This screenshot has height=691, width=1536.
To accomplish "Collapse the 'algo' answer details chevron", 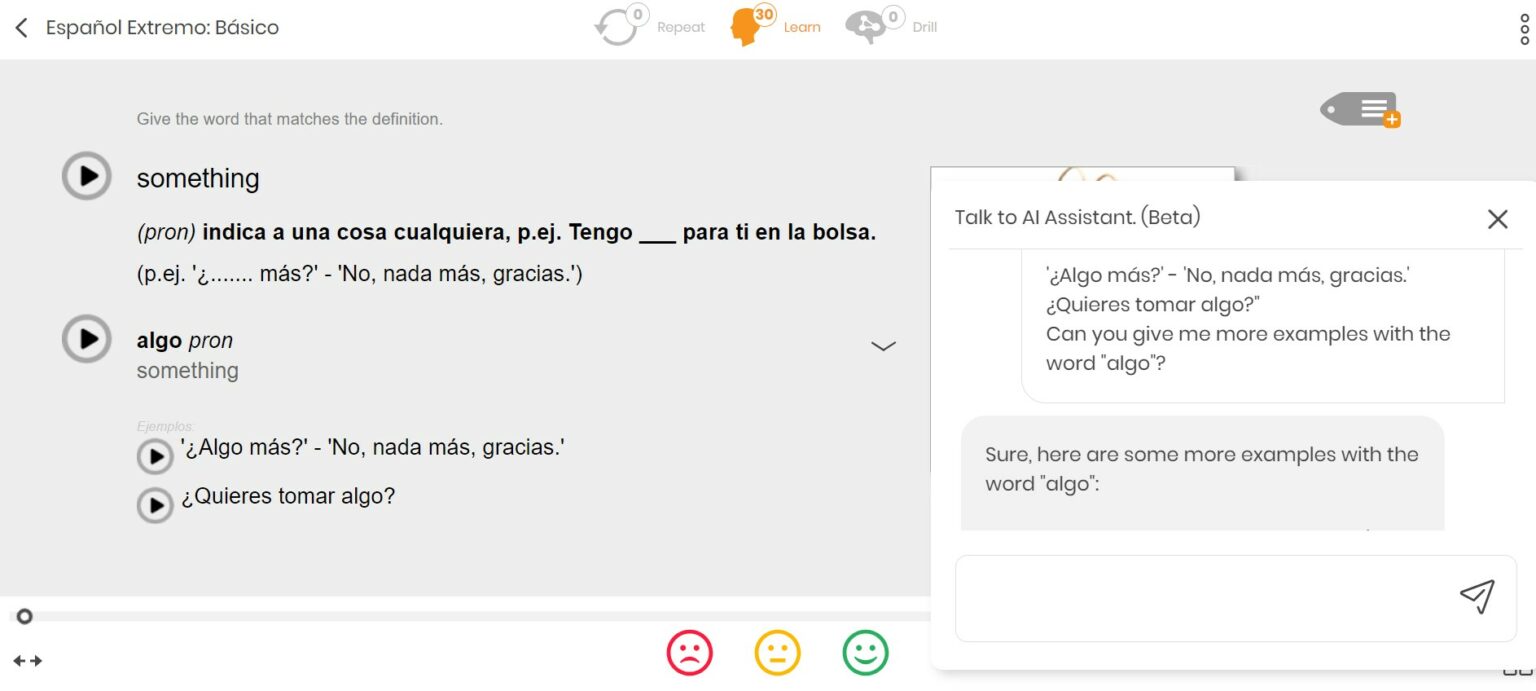I will tap(883, 345).
